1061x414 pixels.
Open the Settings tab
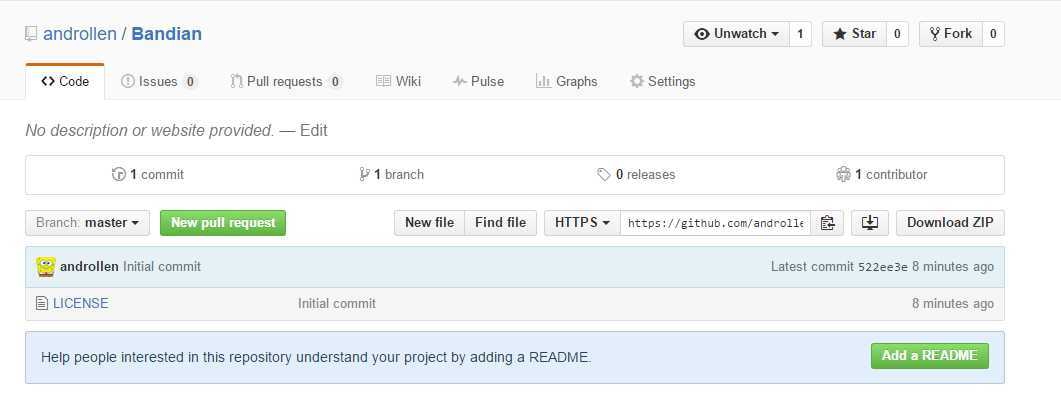tap(662, 81)
